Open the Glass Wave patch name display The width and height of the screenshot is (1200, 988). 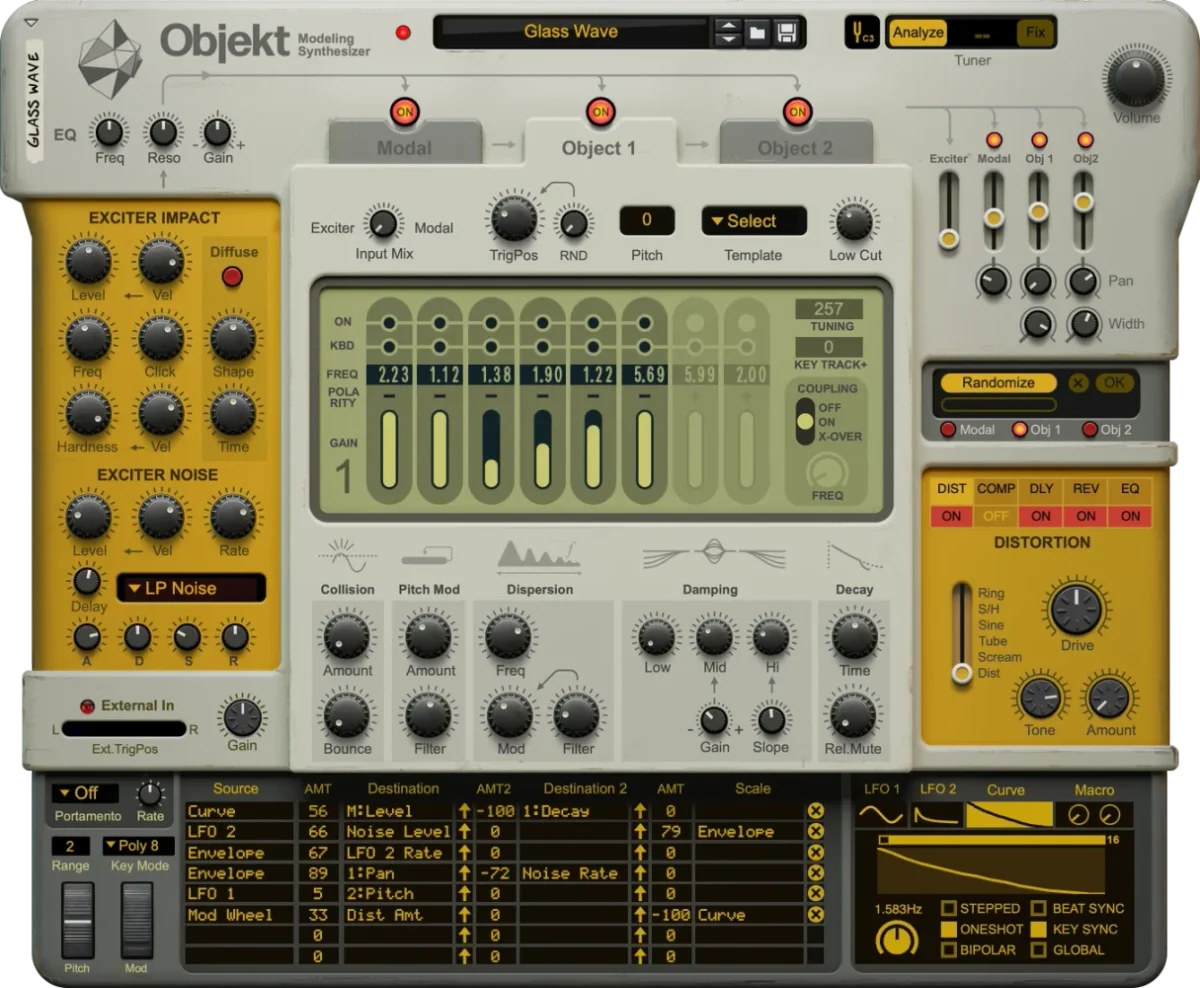click(571, 32)
